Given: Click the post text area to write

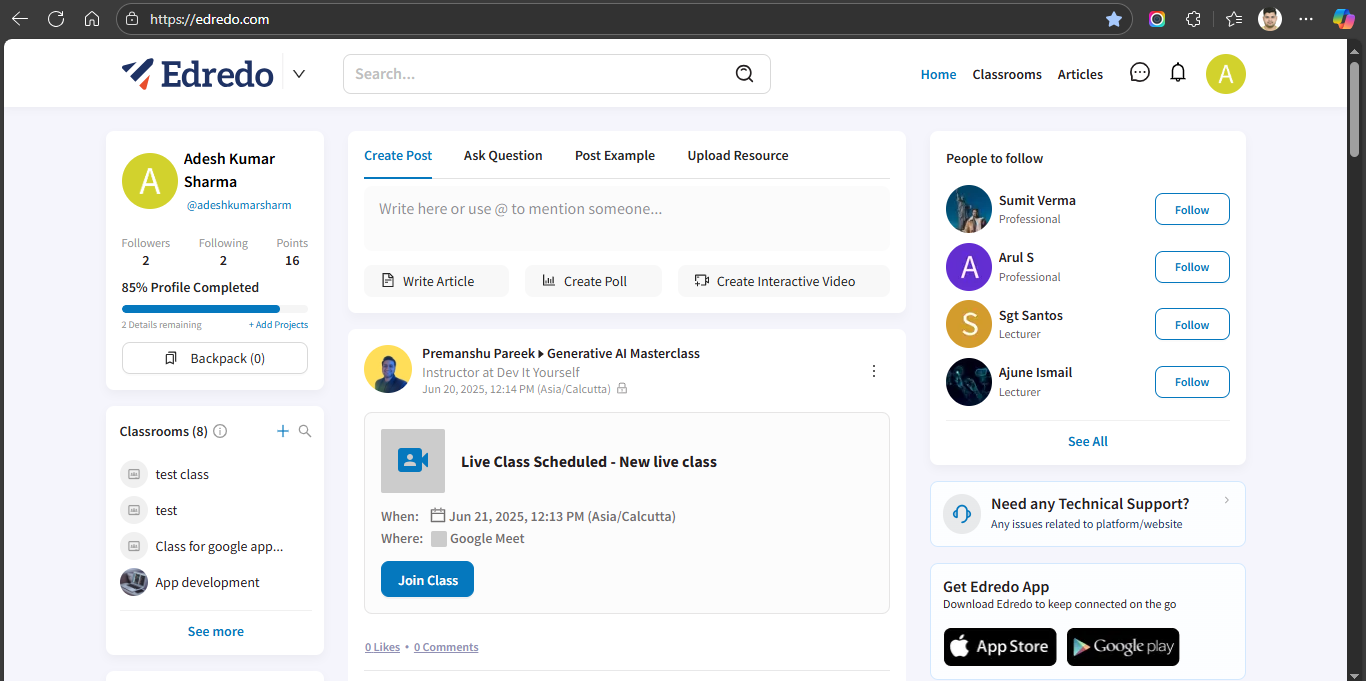Looking at the screenshot, I should [x=626, y=218].
